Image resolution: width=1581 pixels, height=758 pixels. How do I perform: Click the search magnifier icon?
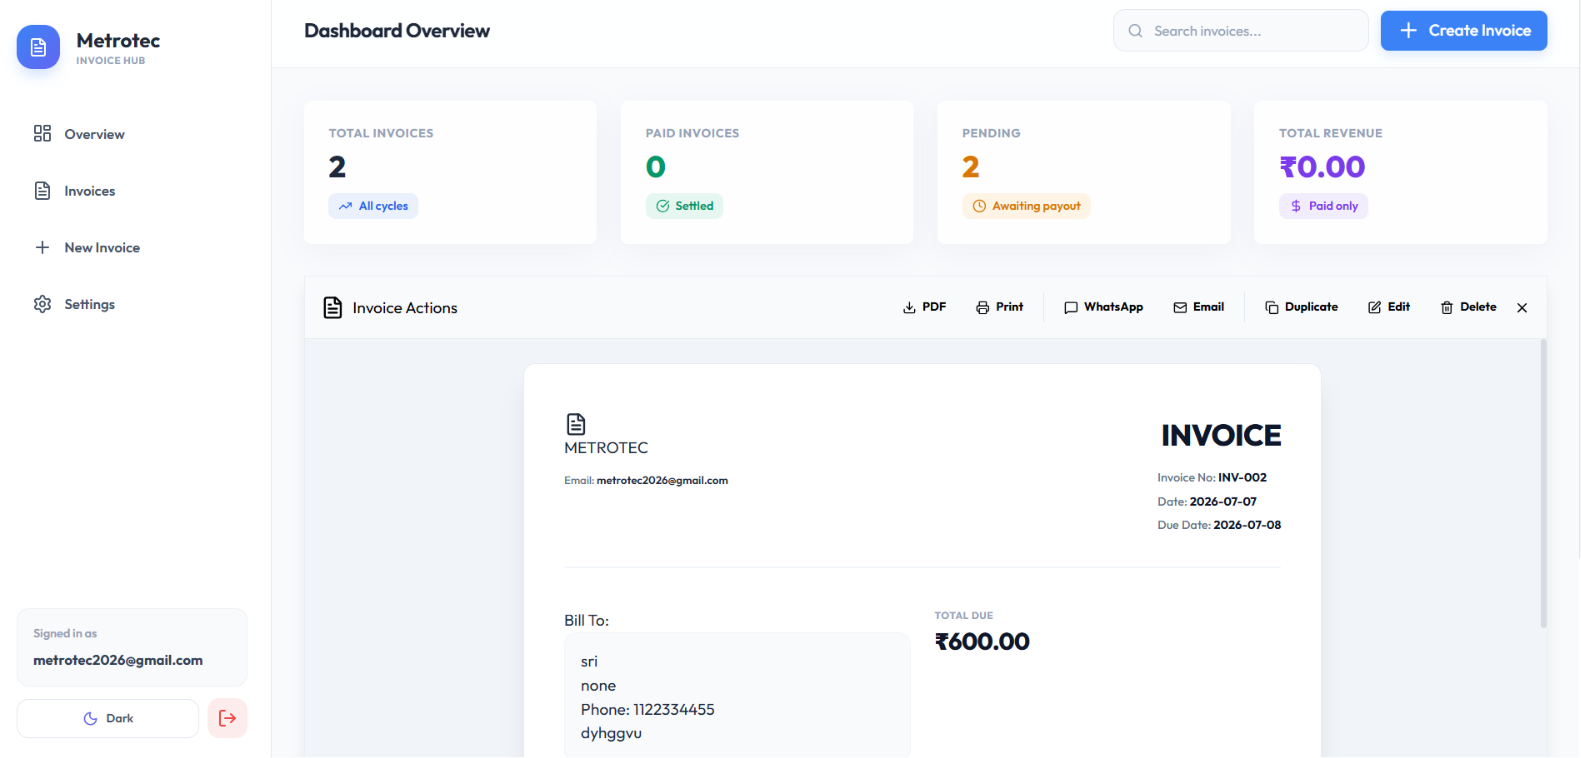point(1135,31)
